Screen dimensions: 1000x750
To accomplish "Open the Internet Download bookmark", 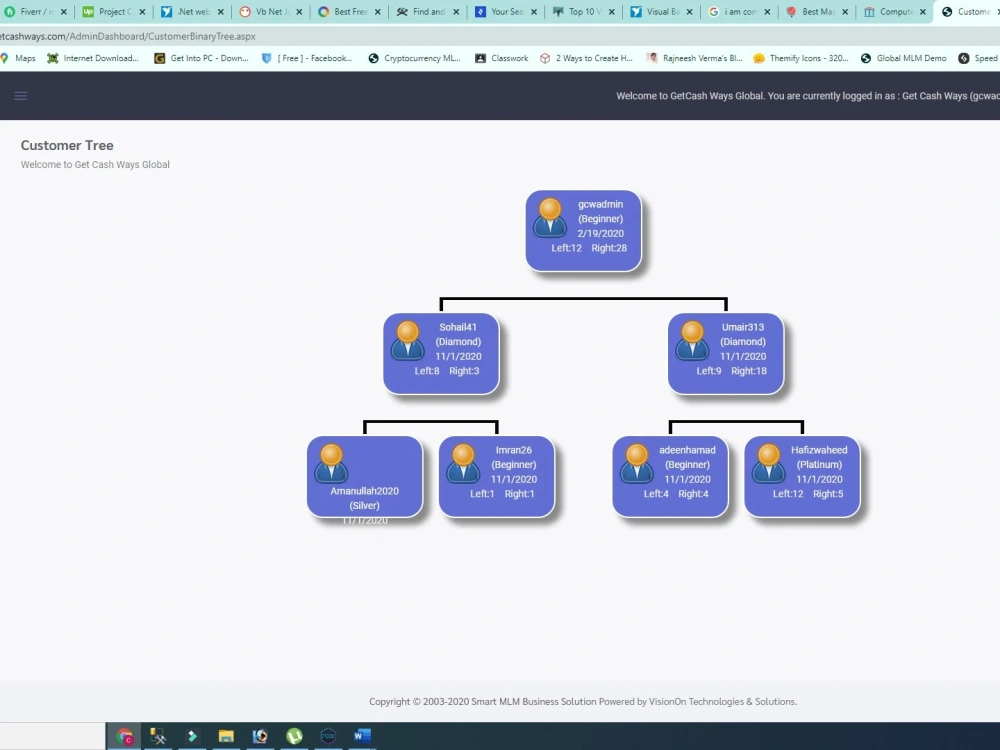I will (92, 58).
